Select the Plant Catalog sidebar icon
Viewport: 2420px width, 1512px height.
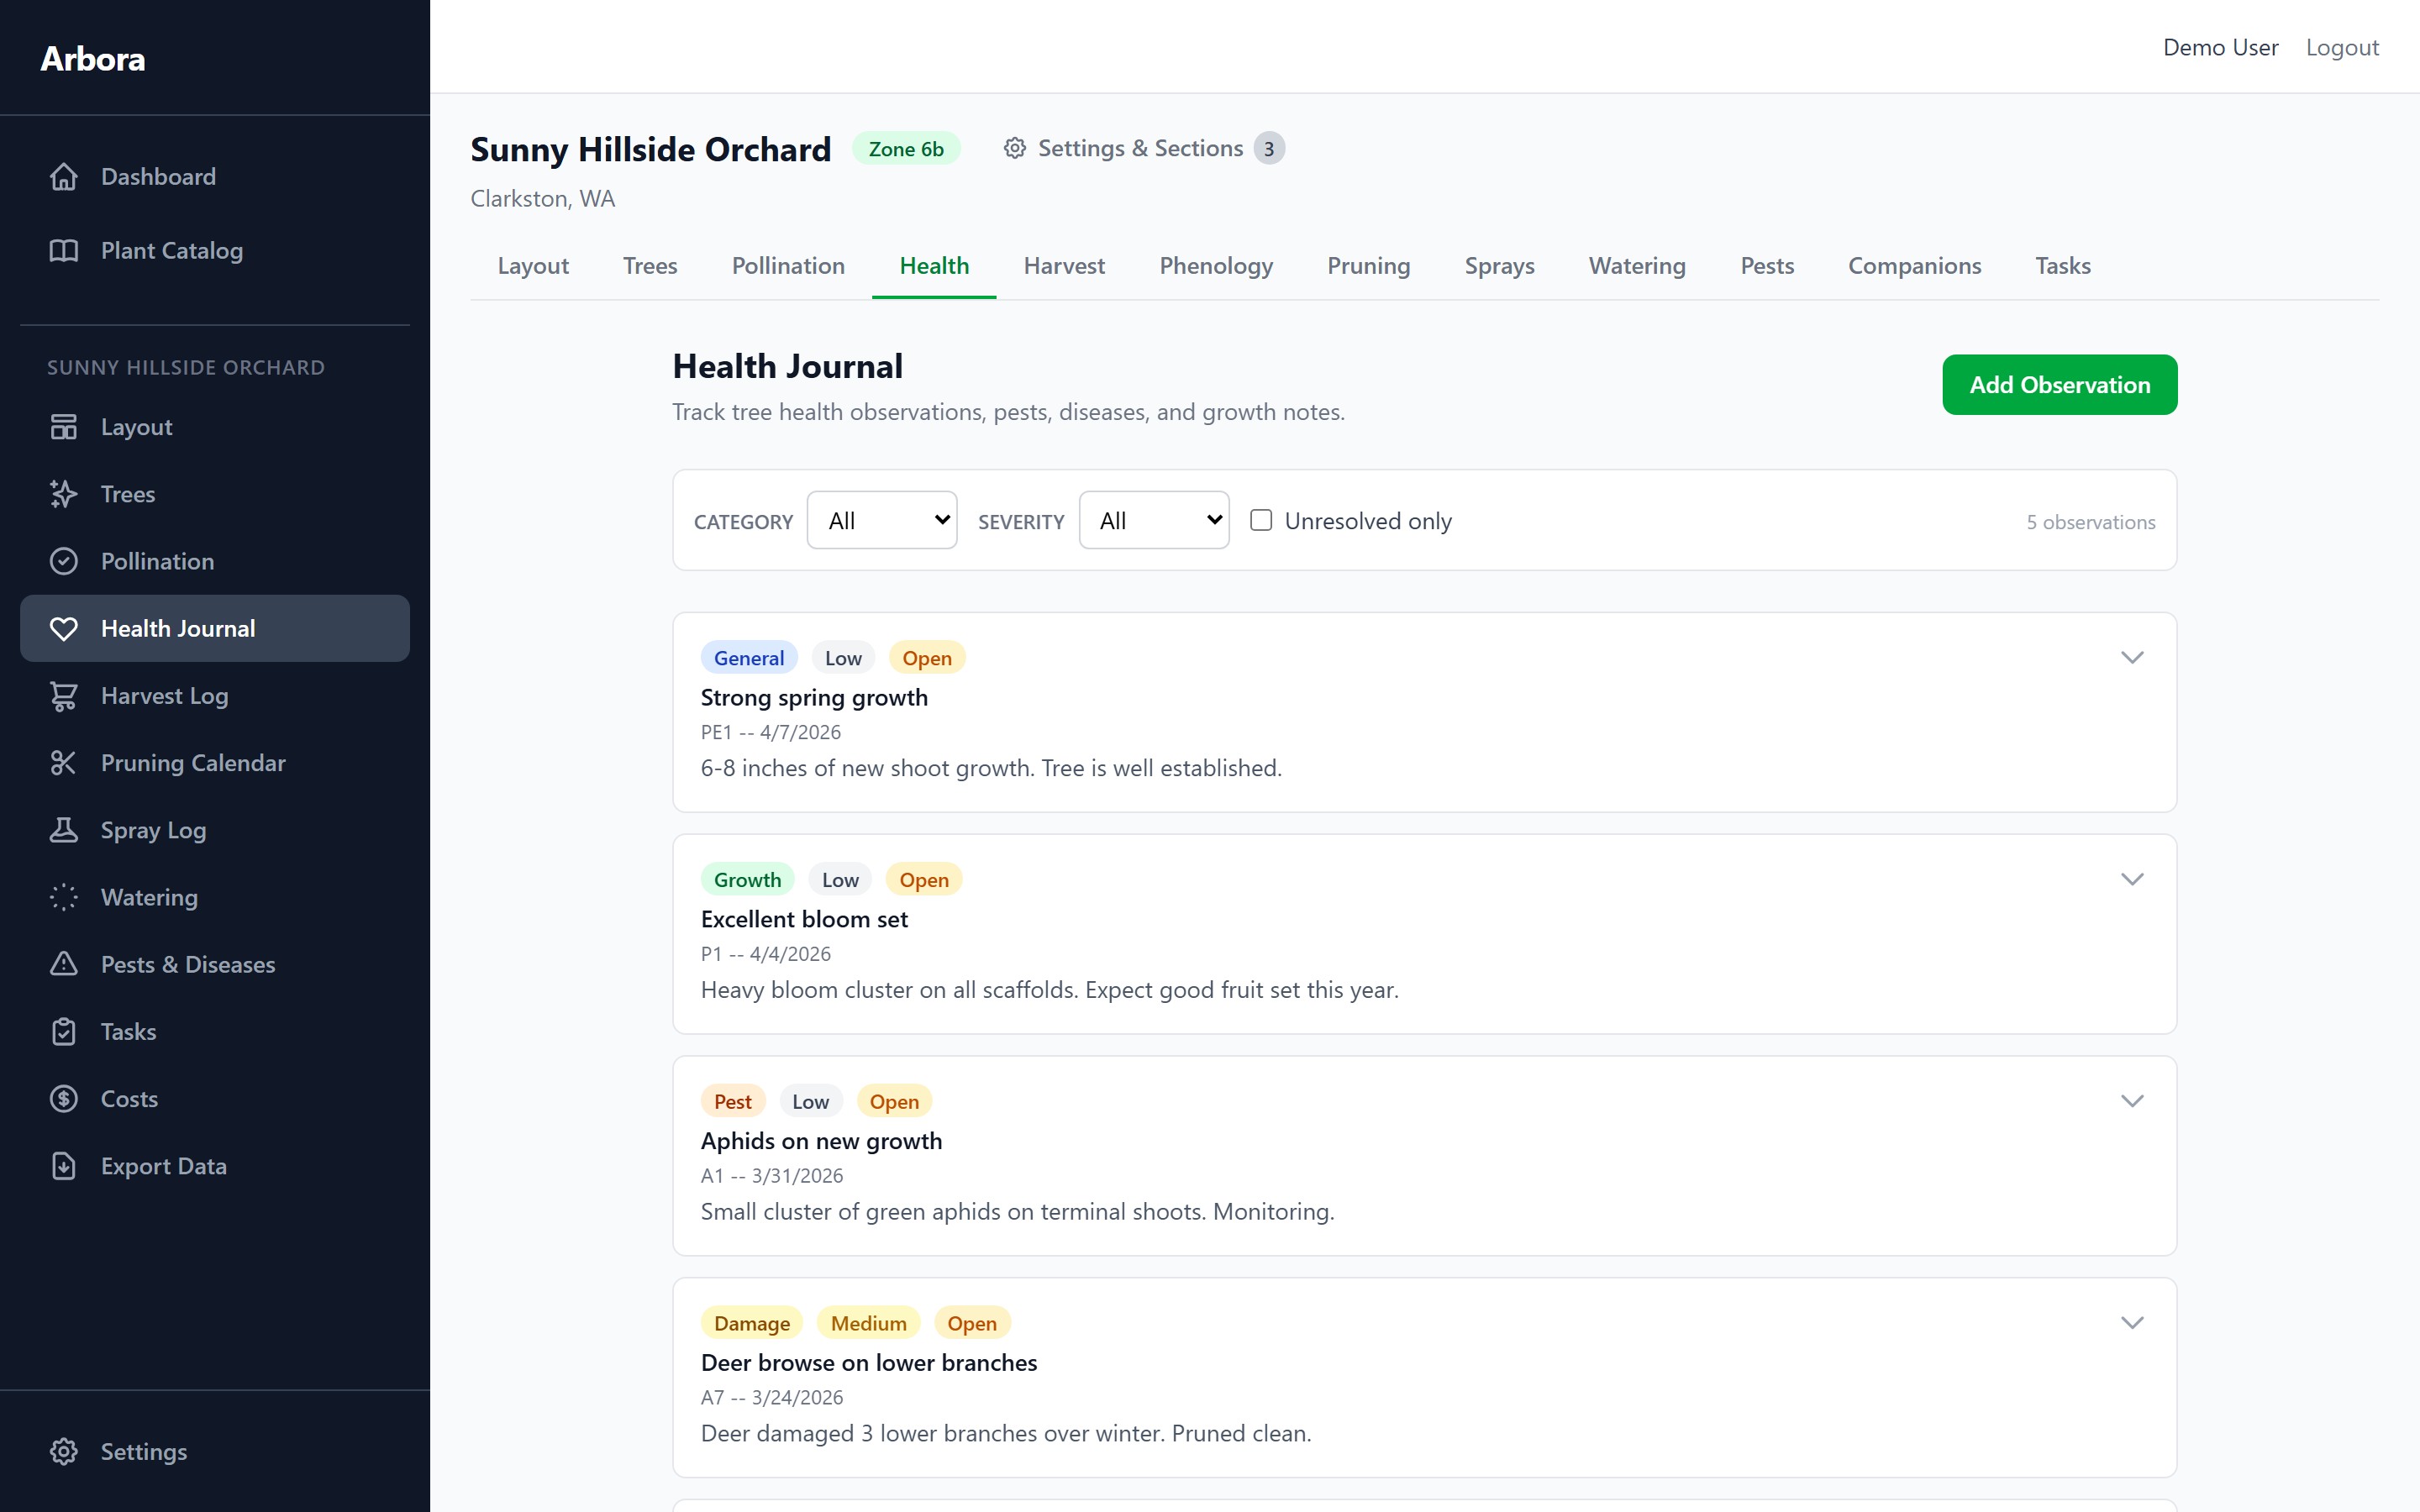point(63,250)
